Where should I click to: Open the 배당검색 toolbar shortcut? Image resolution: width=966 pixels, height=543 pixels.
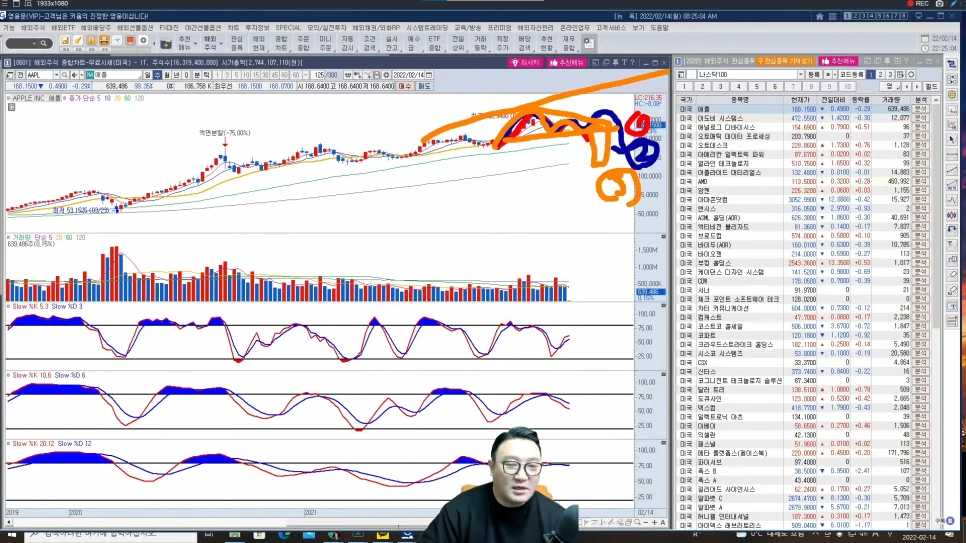point(524,43)
